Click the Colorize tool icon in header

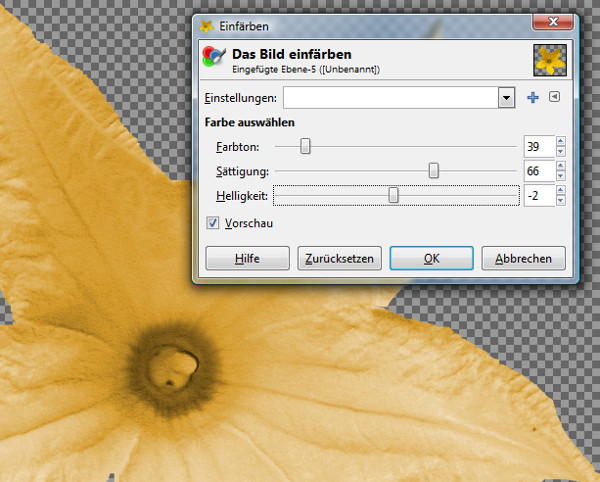click(214, 57)
